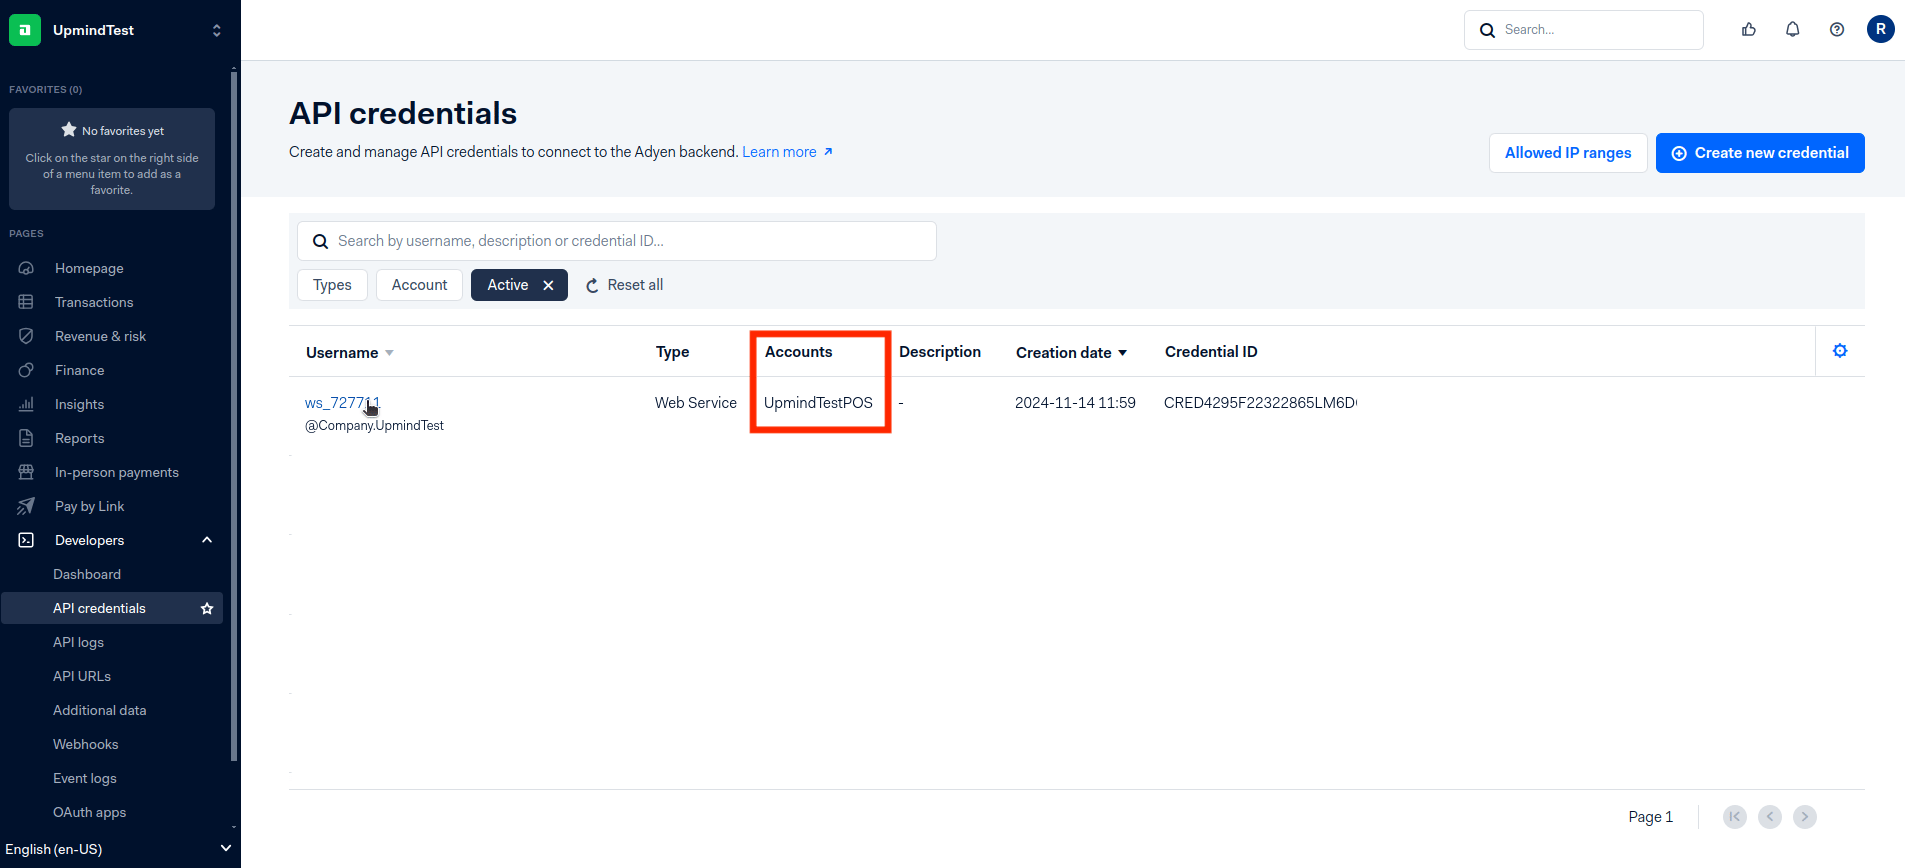The width and height of the screenshot is (1905, 868).
Task: Click the Allowed IP ranges button
Action: [x=1568, y=153]
